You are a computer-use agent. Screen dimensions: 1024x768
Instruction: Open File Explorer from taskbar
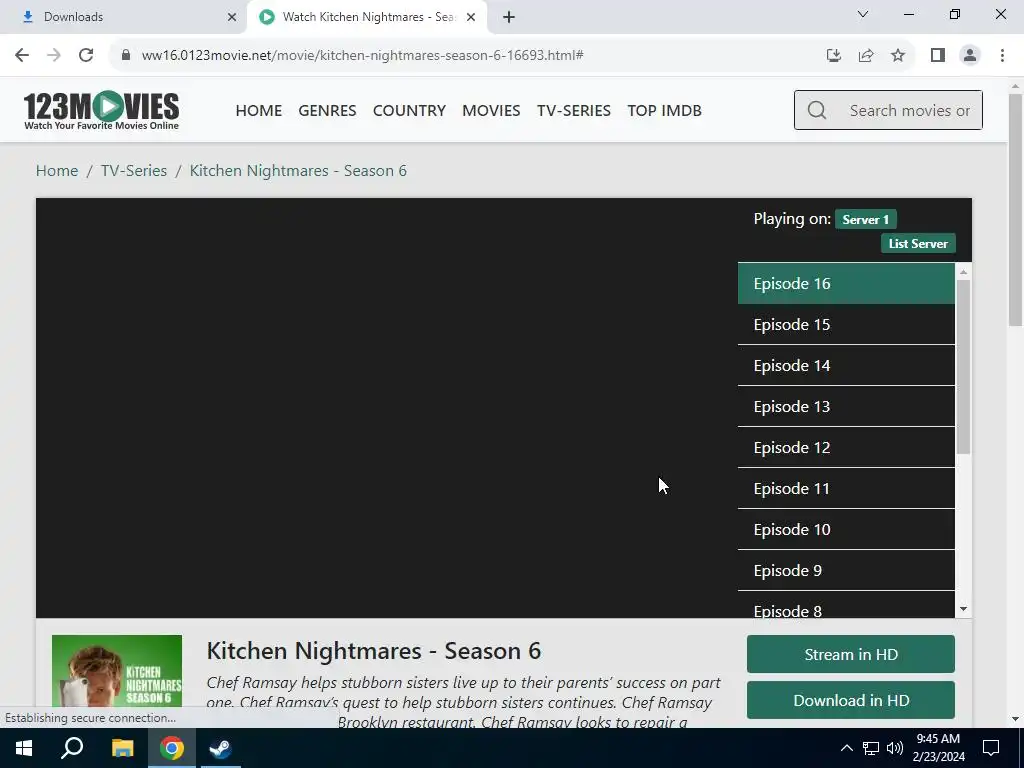[122, 748]
